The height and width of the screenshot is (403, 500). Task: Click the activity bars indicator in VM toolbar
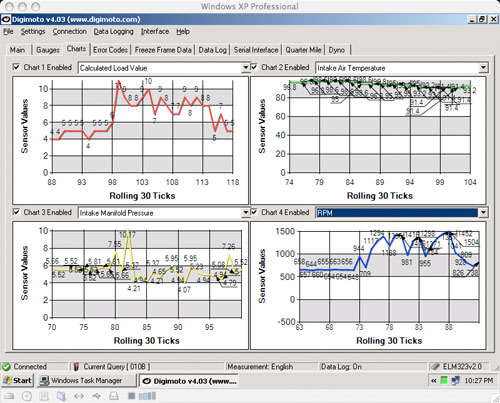[147, 396]
